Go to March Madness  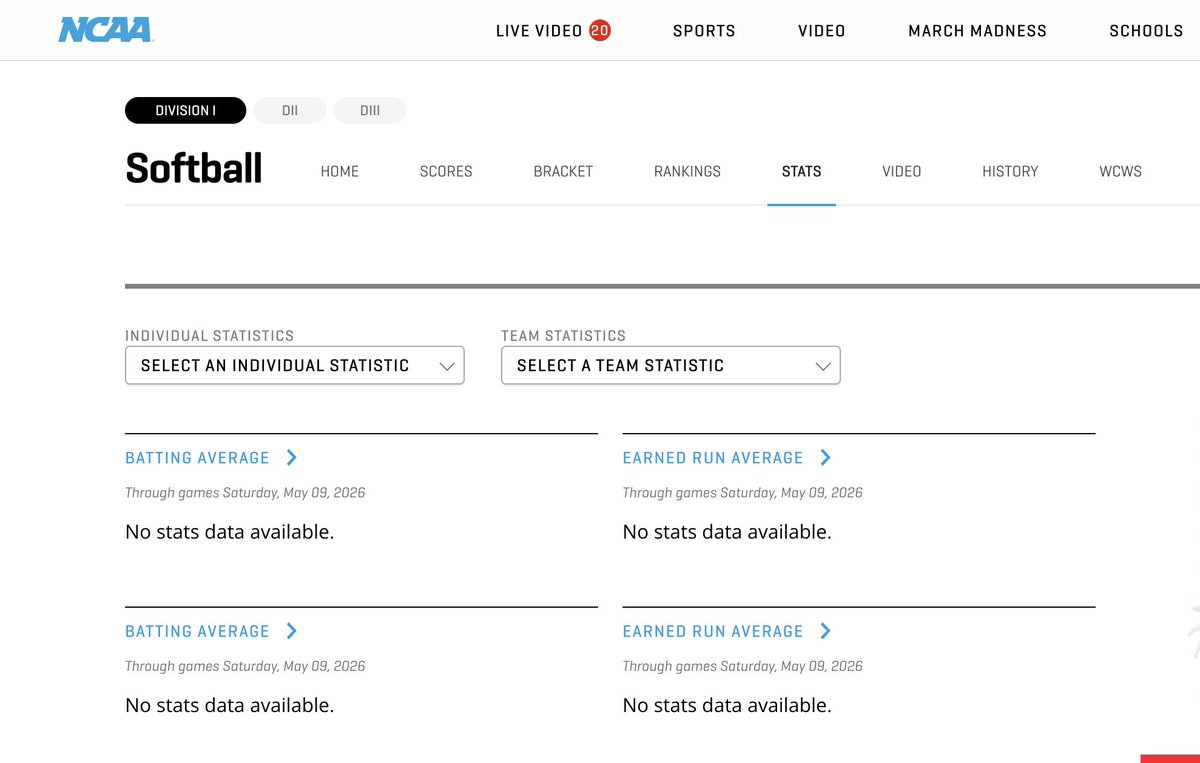(x=977, y=31)
